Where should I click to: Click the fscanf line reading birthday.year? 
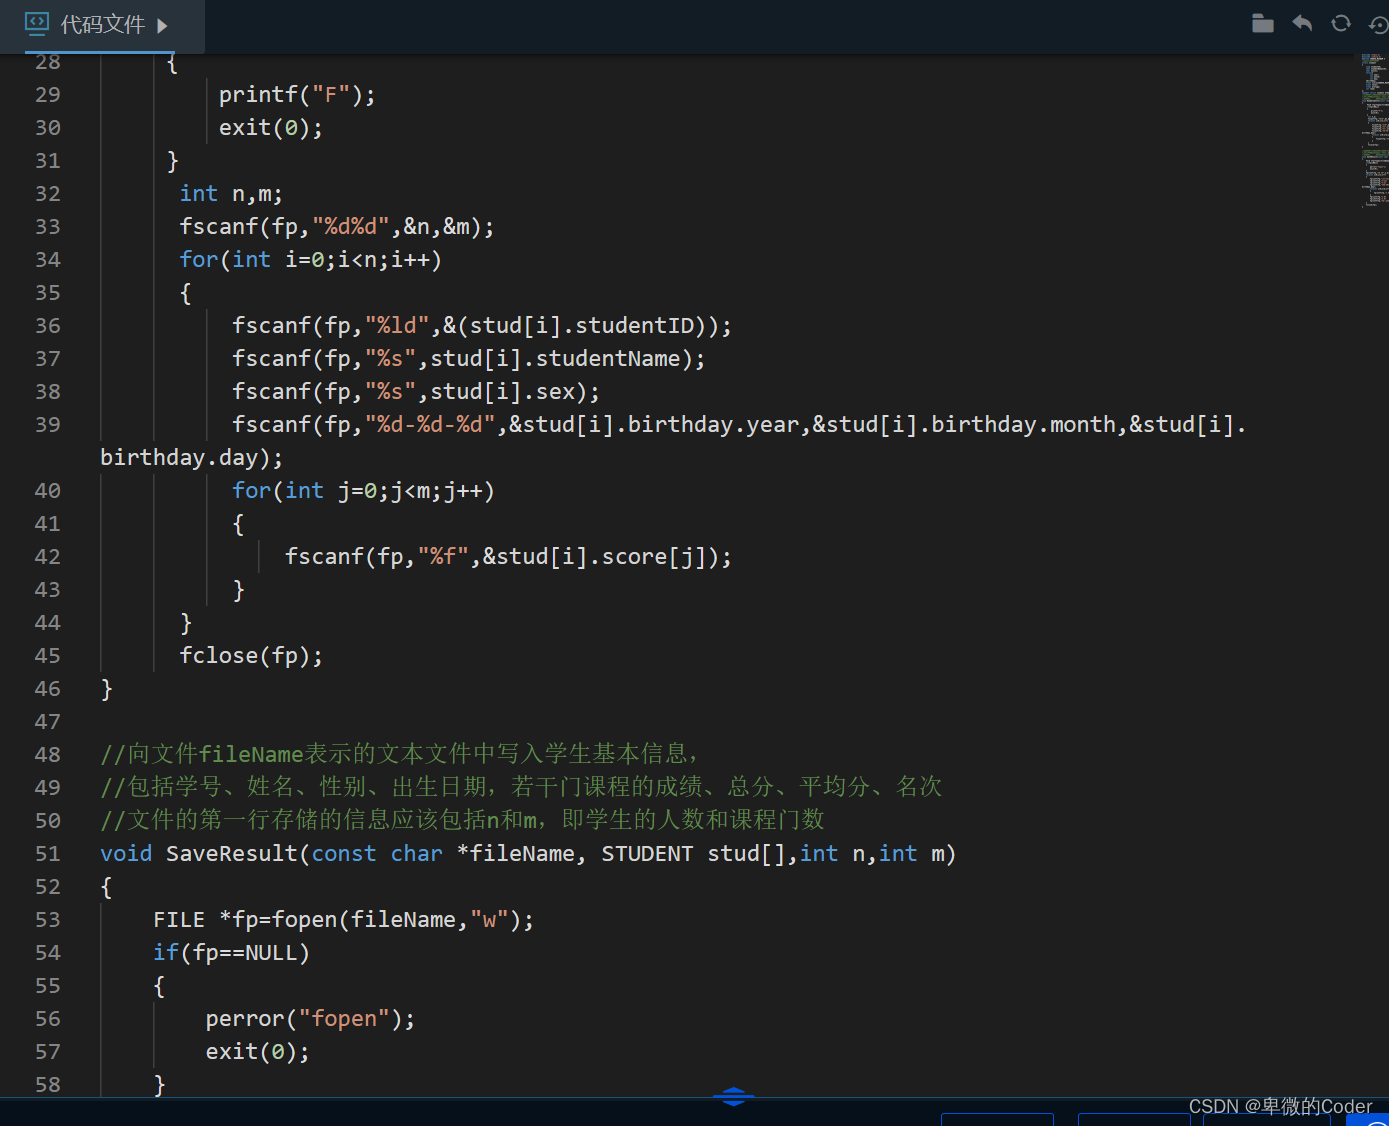tap(739, 425)
